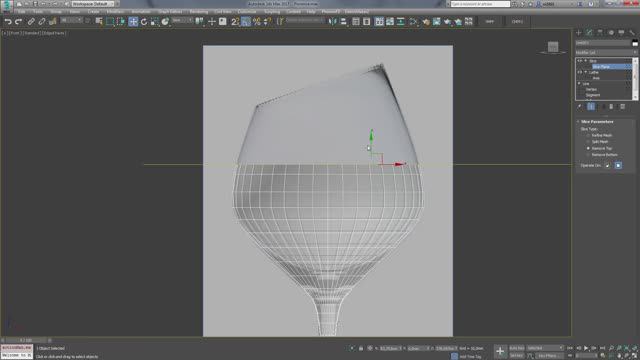Click the object color swatch
The width and height of the screenshot is (640, 360).
[635, 43]
